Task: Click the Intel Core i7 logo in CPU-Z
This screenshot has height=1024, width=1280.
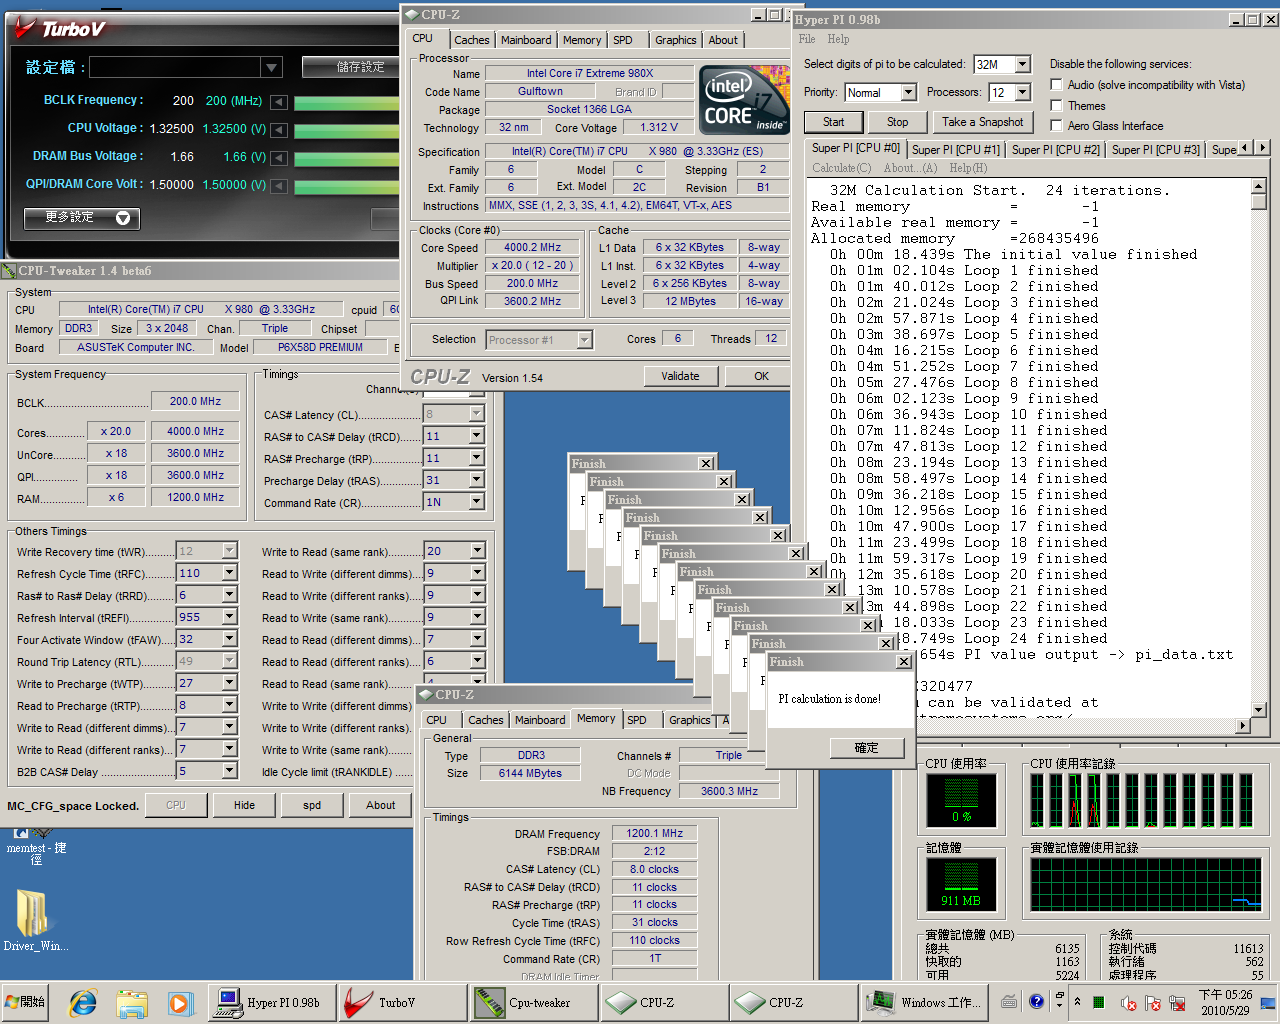Action: [744, 99]
